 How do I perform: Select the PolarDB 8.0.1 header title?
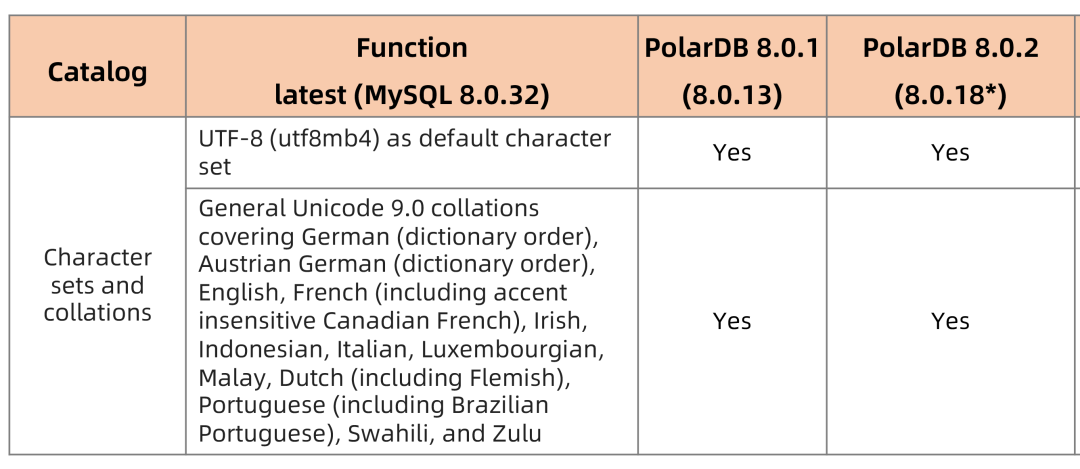click(x=731, y=48)
